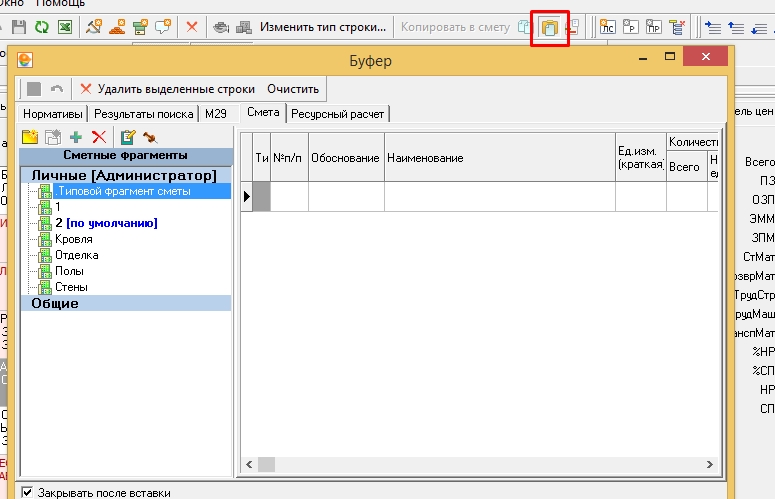Image resolution: width=775 pixels, height=499 pixels.
Task: Expand the 'Общие' fragments group
Action: coord(55,303)
